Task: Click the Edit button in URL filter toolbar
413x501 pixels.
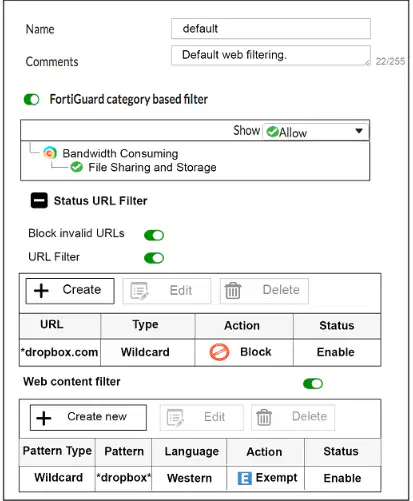Action: click(x=167, y=291)
